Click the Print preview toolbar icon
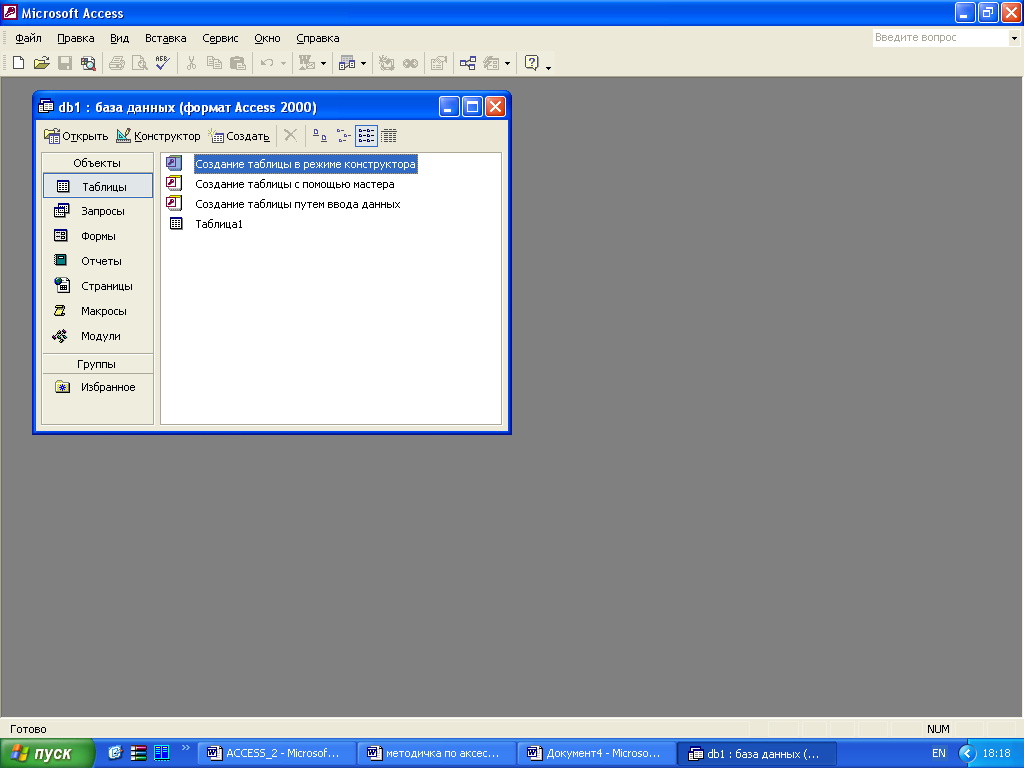Image resolution: width=1024 pixels, height=768 pixels. pos(139,63)
